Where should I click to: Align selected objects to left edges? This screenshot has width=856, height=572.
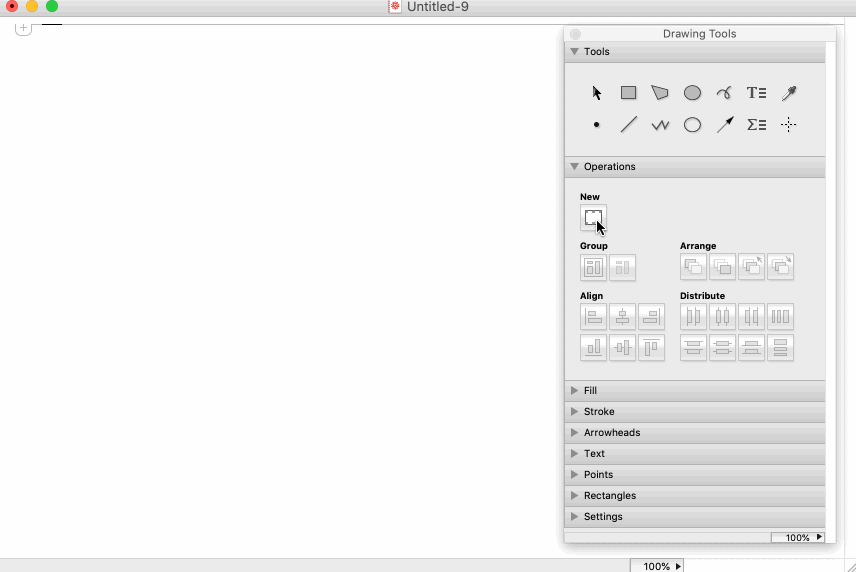(x=593, y=317)
